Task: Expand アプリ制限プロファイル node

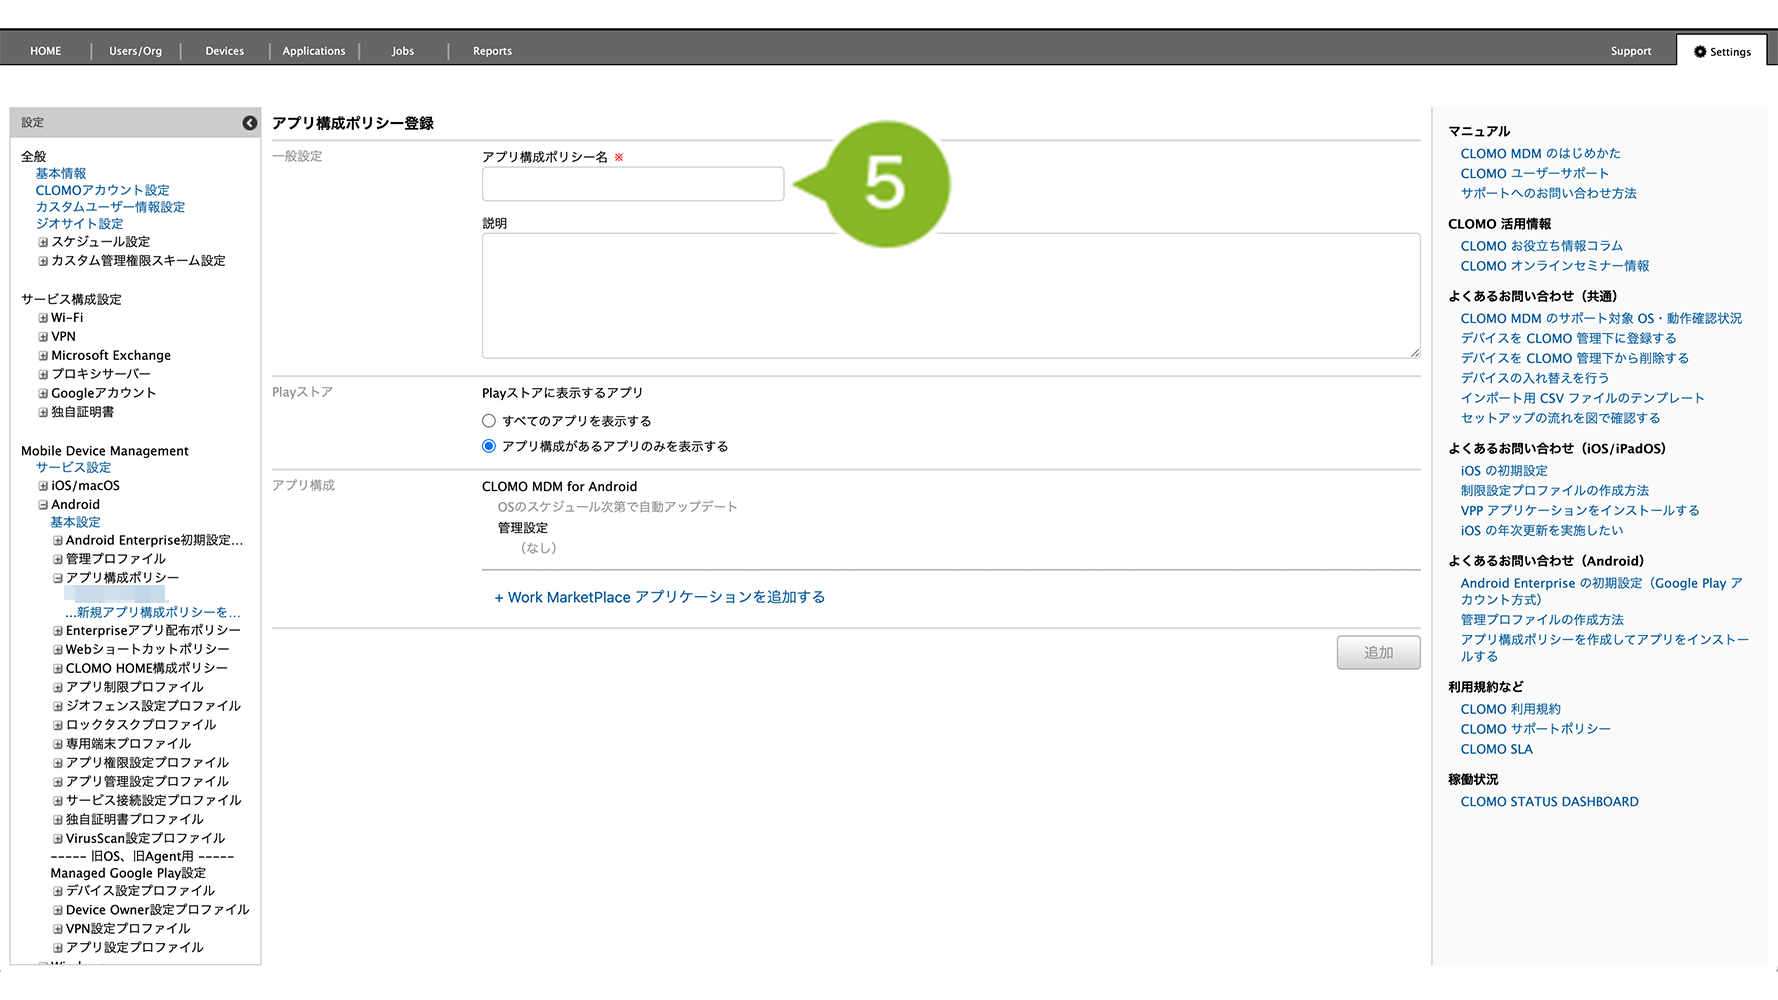Action: [x=58, y=687]
